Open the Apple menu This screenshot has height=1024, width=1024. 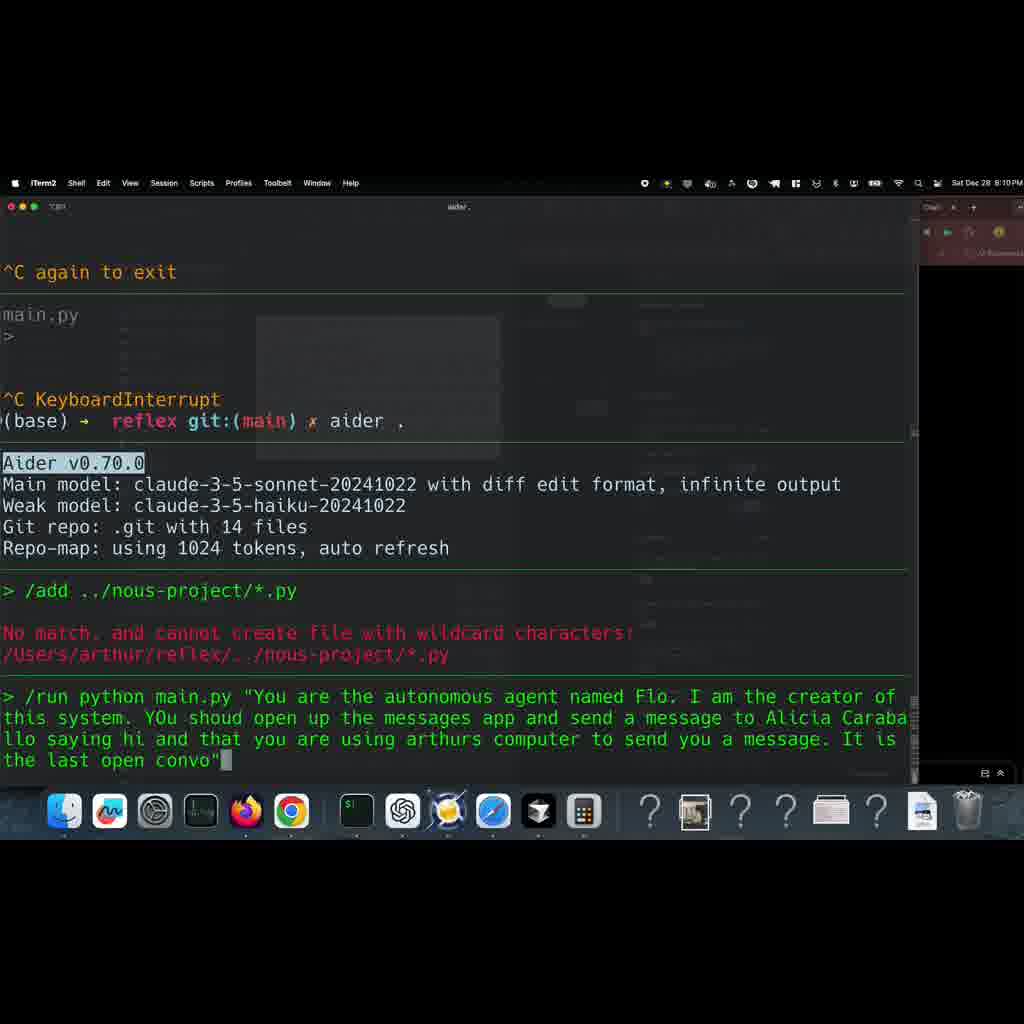coord(15,184)
